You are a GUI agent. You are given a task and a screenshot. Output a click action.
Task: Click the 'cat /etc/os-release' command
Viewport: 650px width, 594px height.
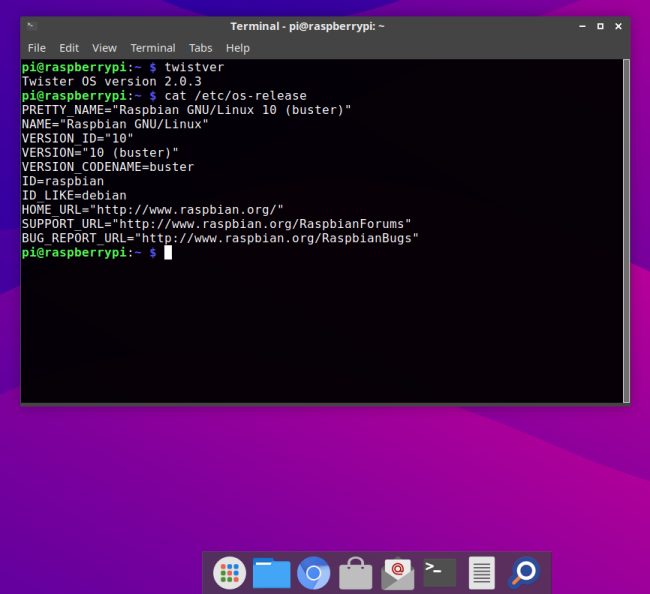tap(235, 96)
